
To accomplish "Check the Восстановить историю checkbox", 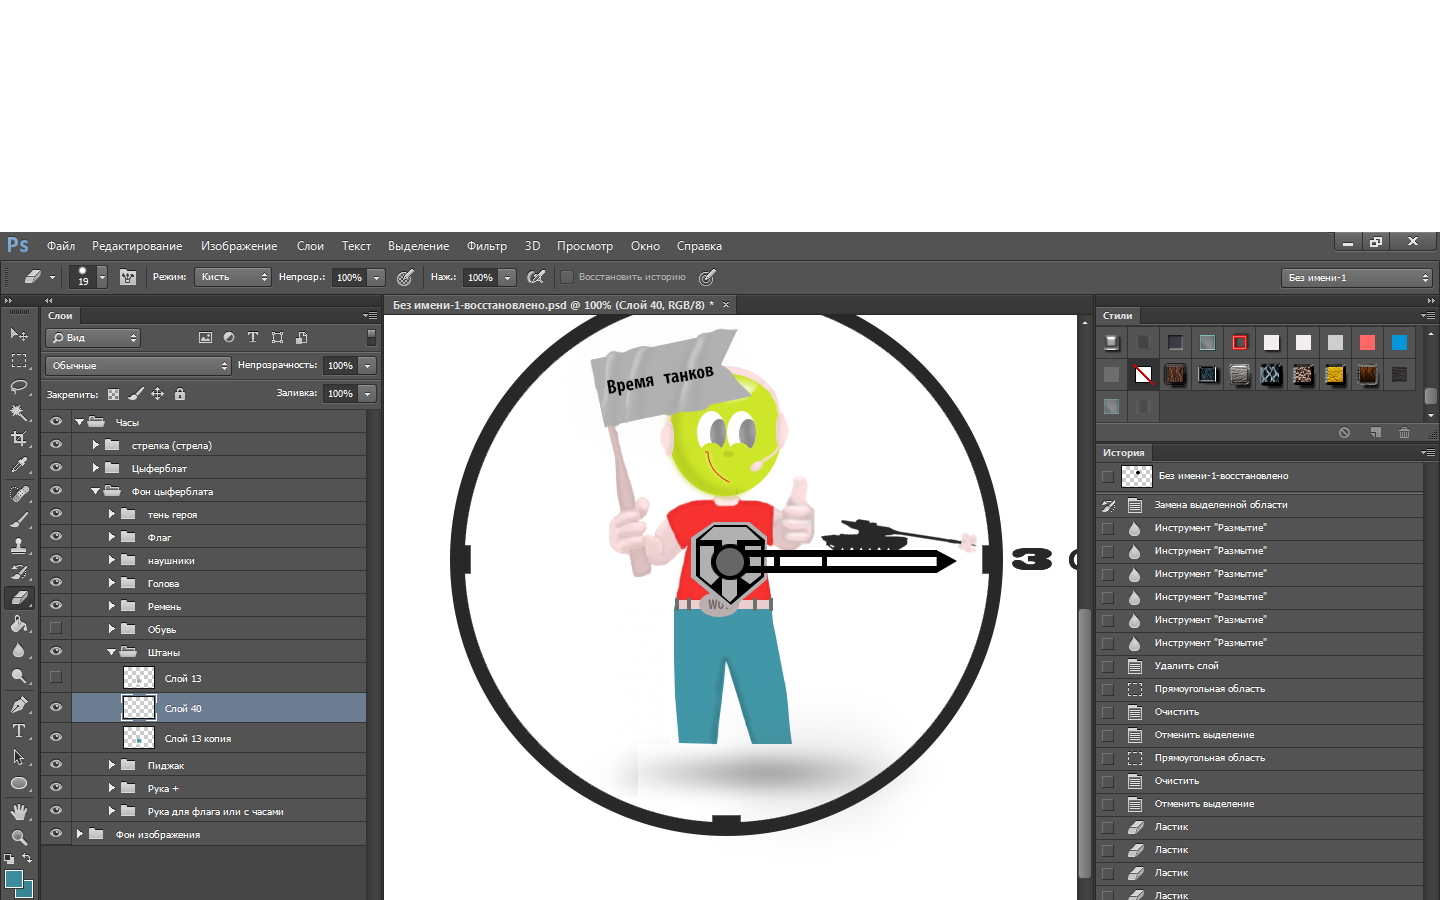I will coord(567,277).
